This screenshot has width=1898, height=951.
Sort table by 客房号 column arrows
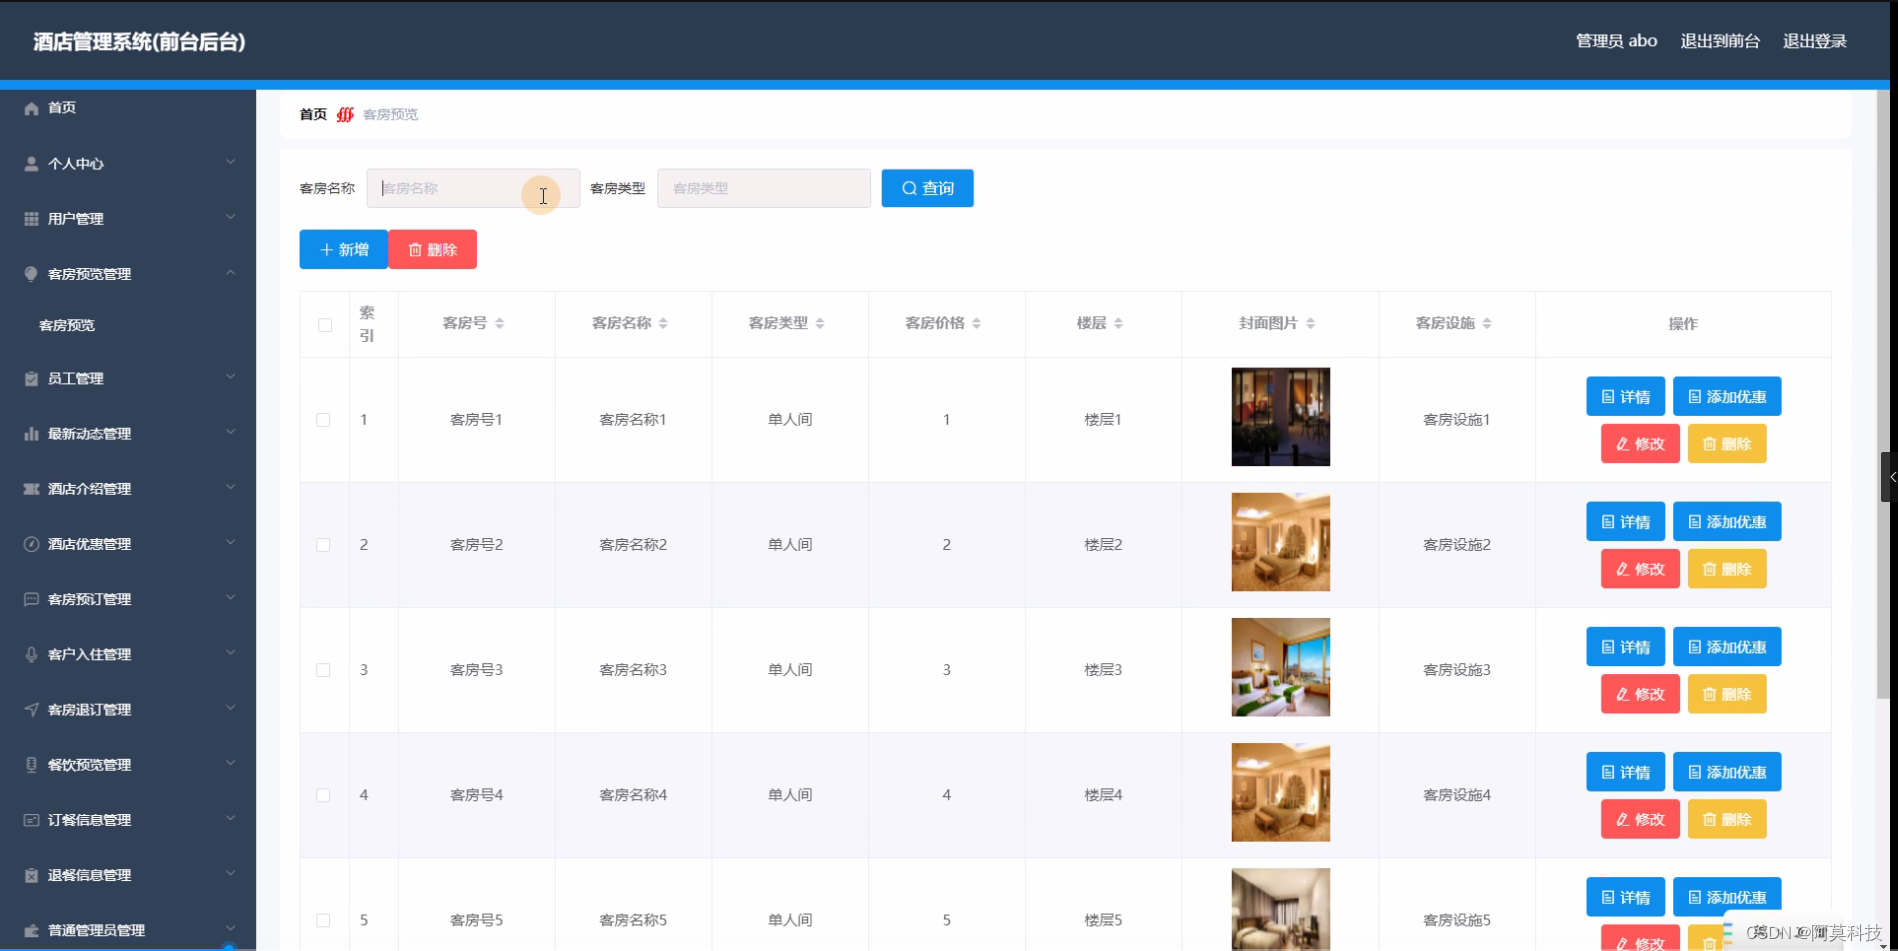tap(499, 323)
